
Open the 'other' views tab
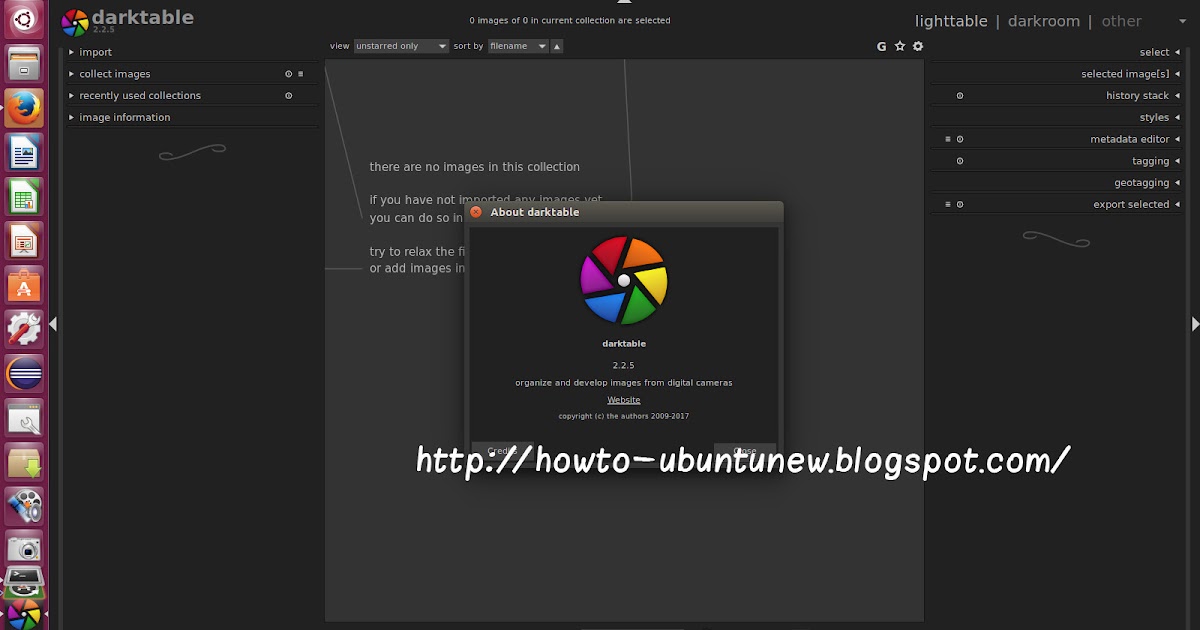pos(1121,21)
